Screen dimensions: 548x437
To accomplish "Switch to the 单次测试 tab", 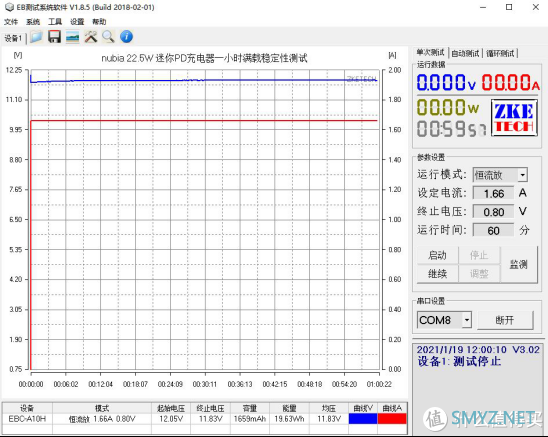I will (430, 52).
